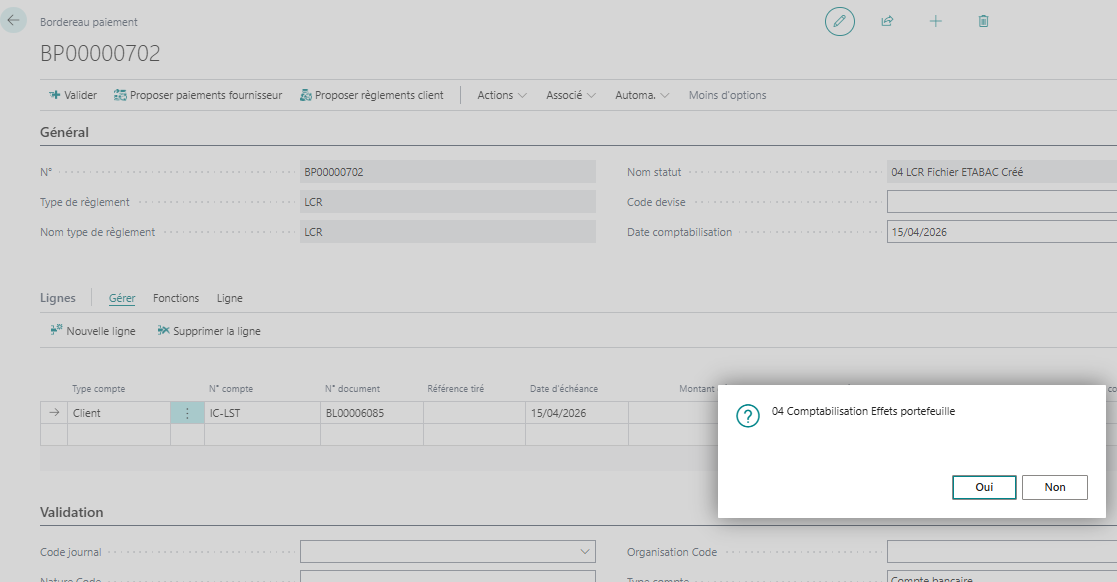Open the assist ellipsis on N° compte IC-LST

click(188, 412)
